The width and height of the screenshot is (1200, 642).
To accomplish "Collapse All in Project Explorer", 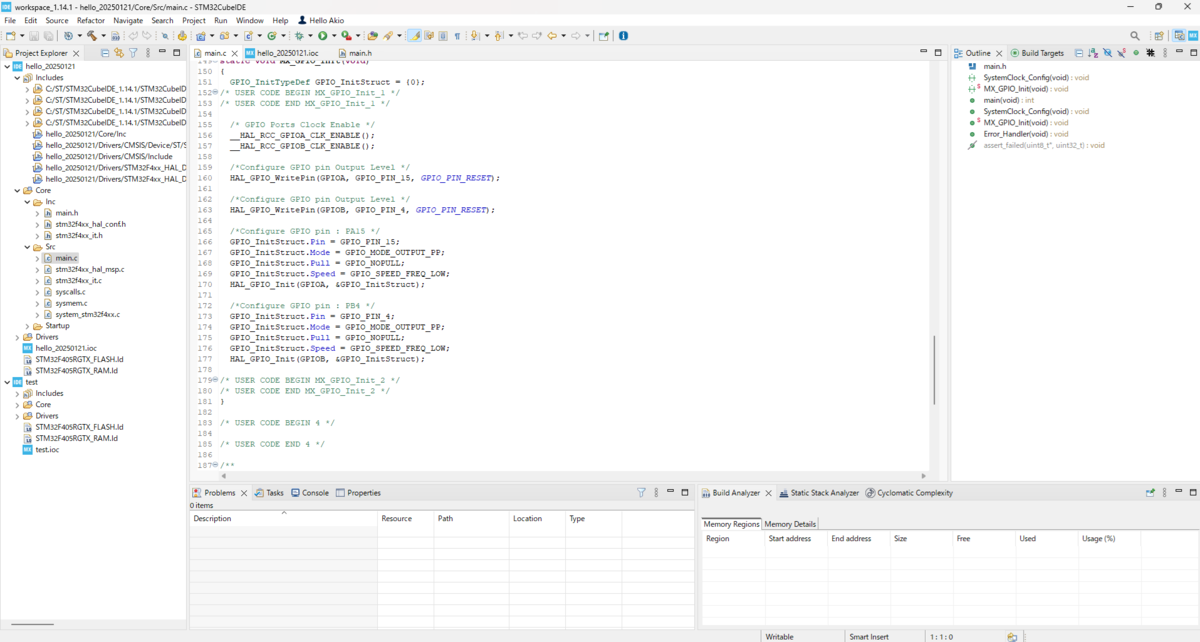I will [105, 53].
